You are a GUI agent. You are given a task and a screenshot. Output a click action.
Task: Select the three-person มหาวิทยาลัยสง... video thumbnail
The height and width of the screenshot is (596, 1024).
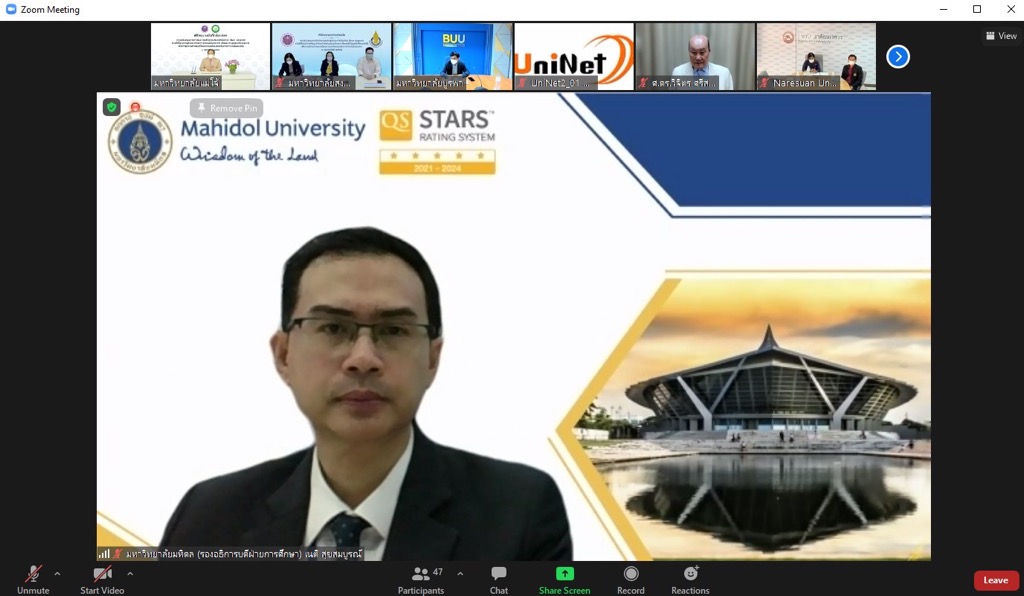(x=331, y=56)
